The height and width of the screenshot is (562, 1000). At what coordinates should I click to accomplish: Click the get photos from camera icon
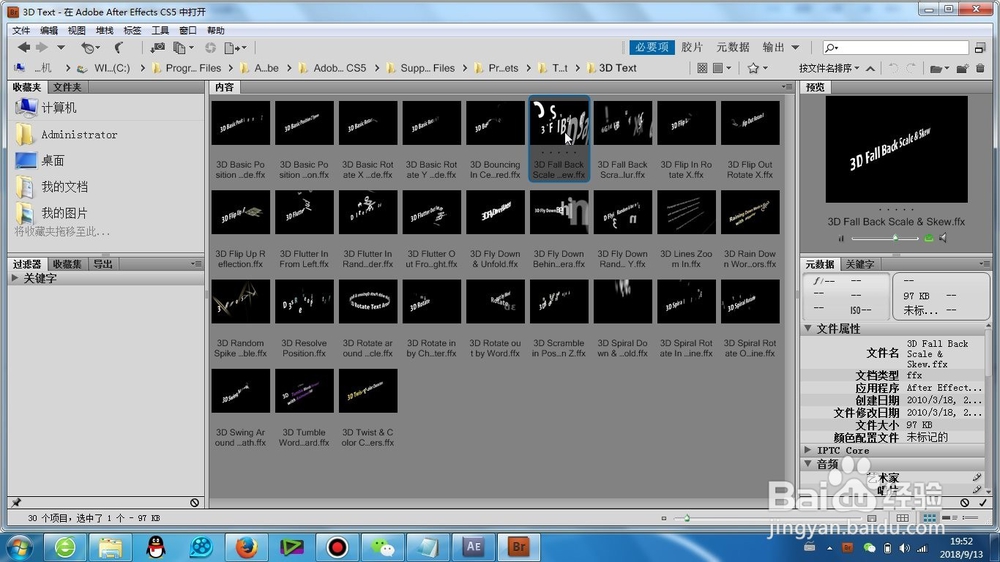click(x=157, y=48)
